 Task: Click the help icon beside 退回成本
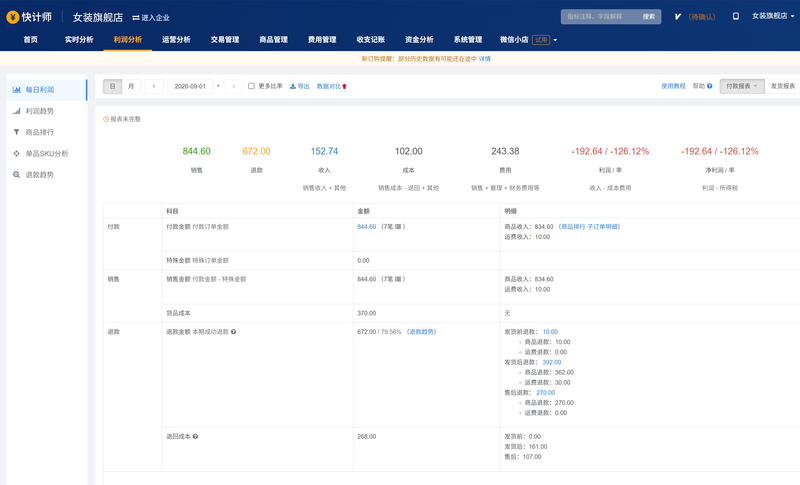(195, 437)
